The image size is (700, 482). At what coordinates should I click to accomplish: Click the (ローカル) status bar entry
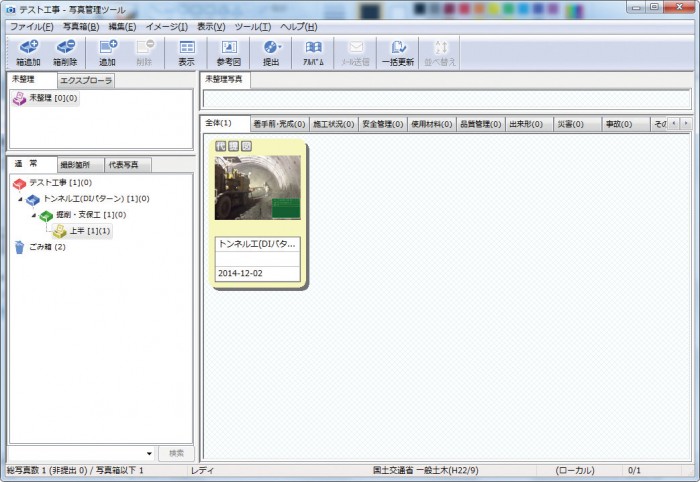point(575,470)
